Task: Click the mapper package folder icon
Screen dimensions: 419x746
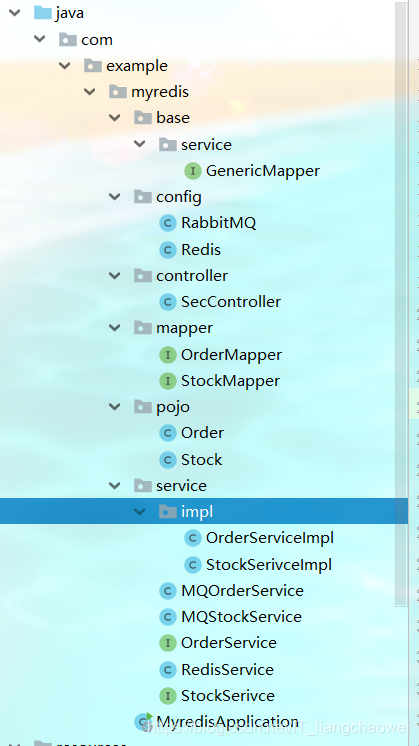Action: point(142,328)
